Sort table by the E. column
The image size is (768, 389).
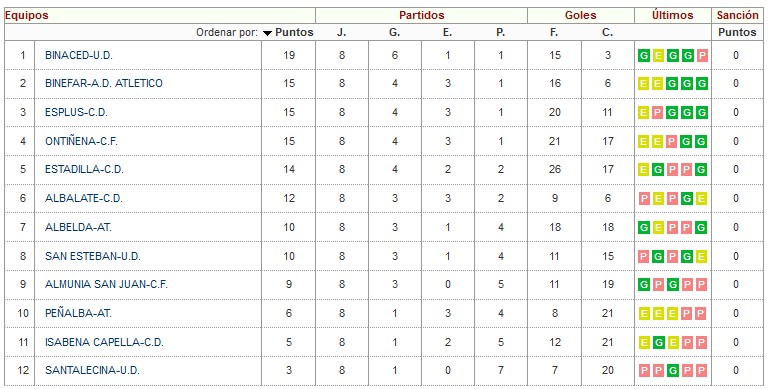447,32
